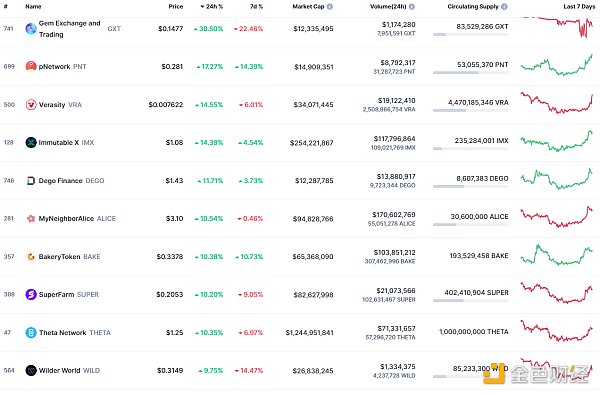Click the VRA circulating supply bar

coord(471,110)
